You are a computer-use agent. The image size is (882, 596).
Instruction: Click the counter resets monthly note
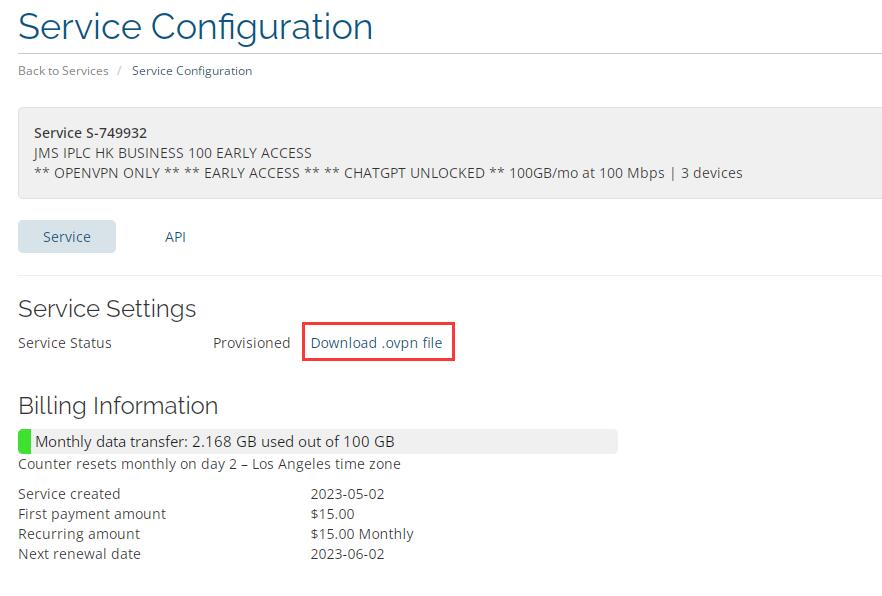[x=209, y=464]
